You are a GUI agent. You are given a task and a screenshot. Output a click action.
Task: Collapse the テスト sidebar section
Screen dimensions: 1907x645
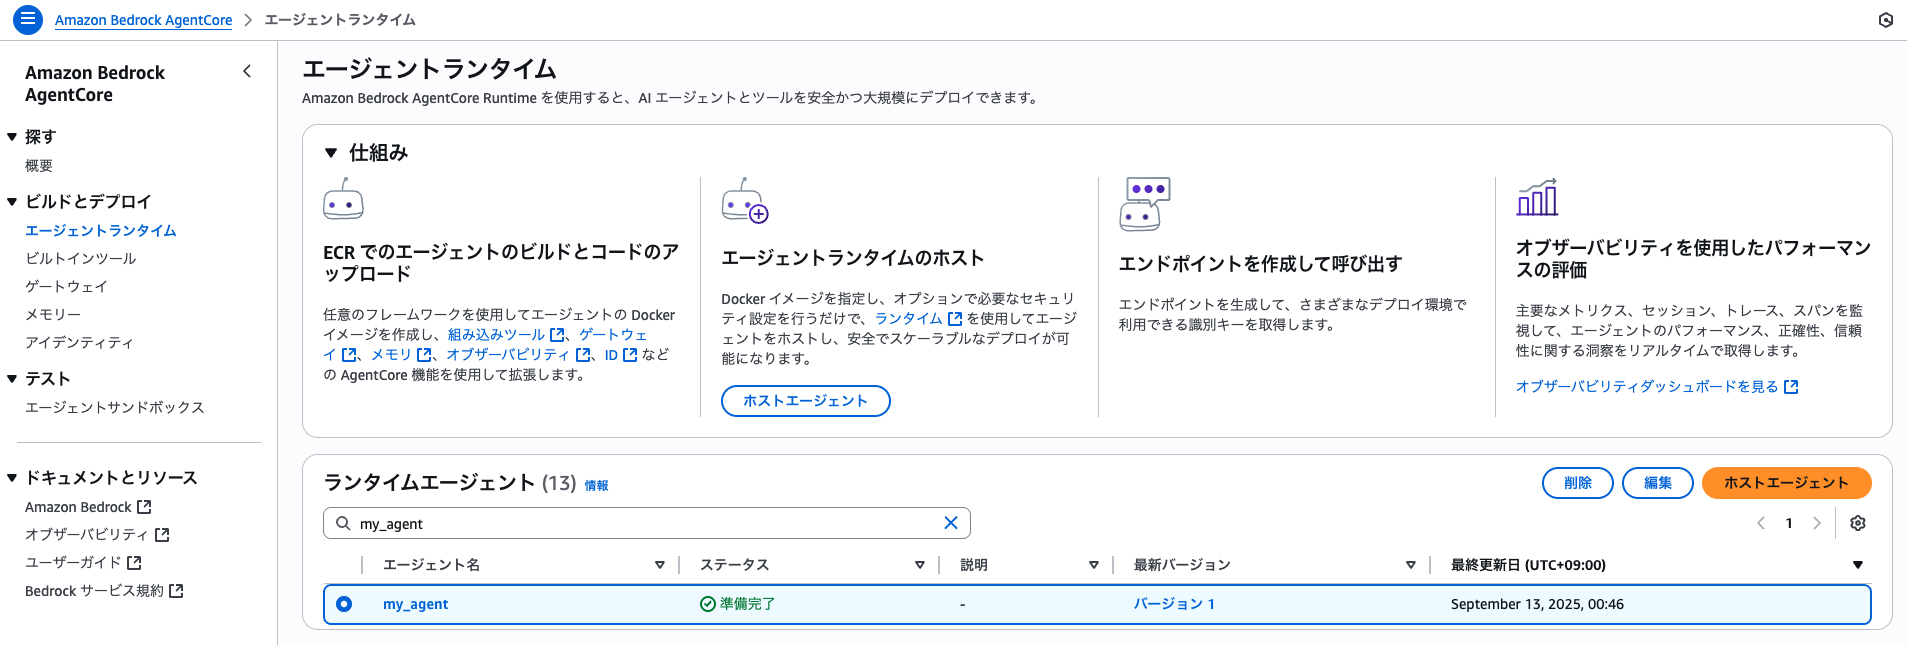coord(12,379)
